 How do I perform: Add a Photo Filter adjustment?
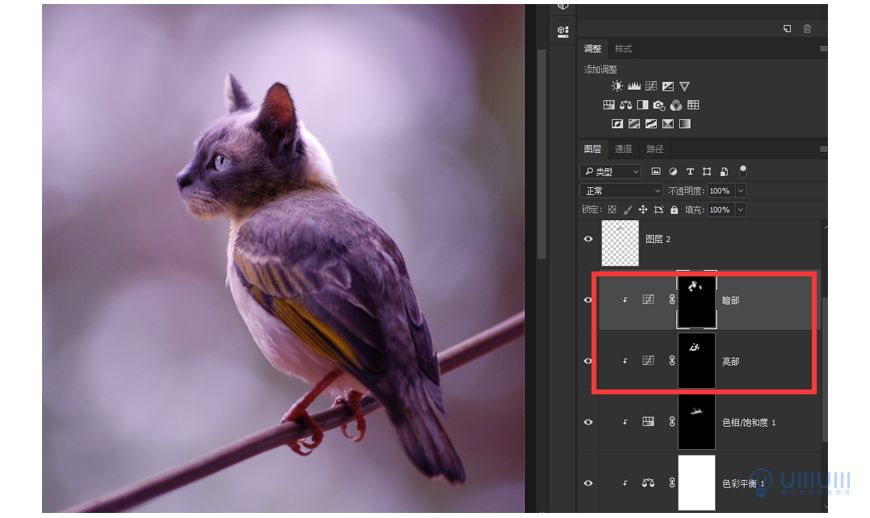click(659, 105)
